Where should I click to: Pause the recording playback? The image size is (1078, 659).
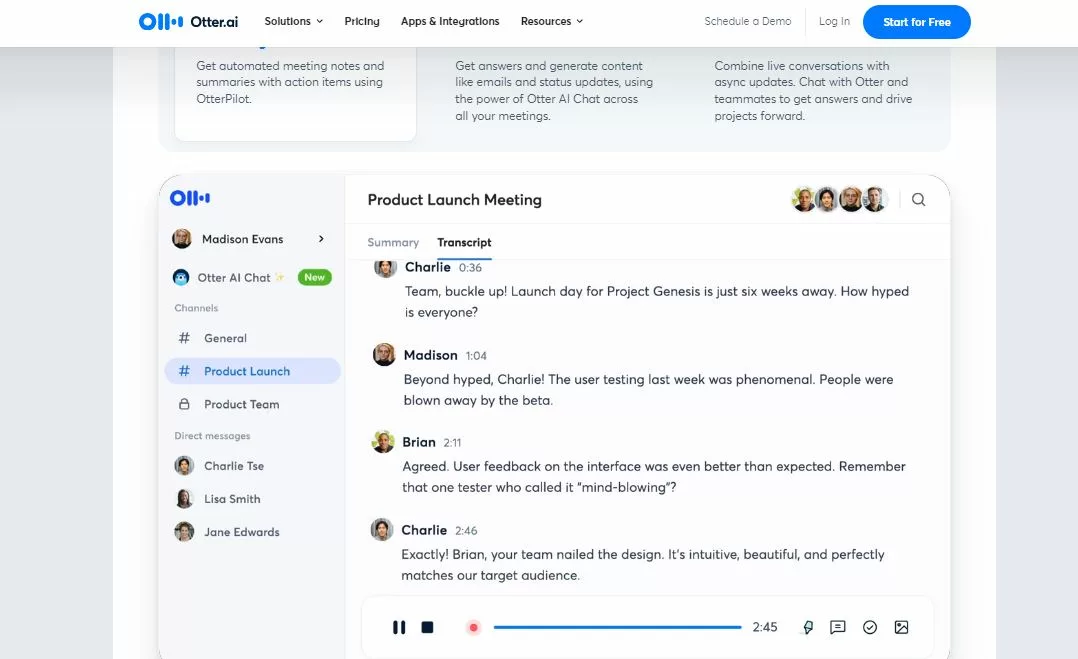(x=399, y=627)
